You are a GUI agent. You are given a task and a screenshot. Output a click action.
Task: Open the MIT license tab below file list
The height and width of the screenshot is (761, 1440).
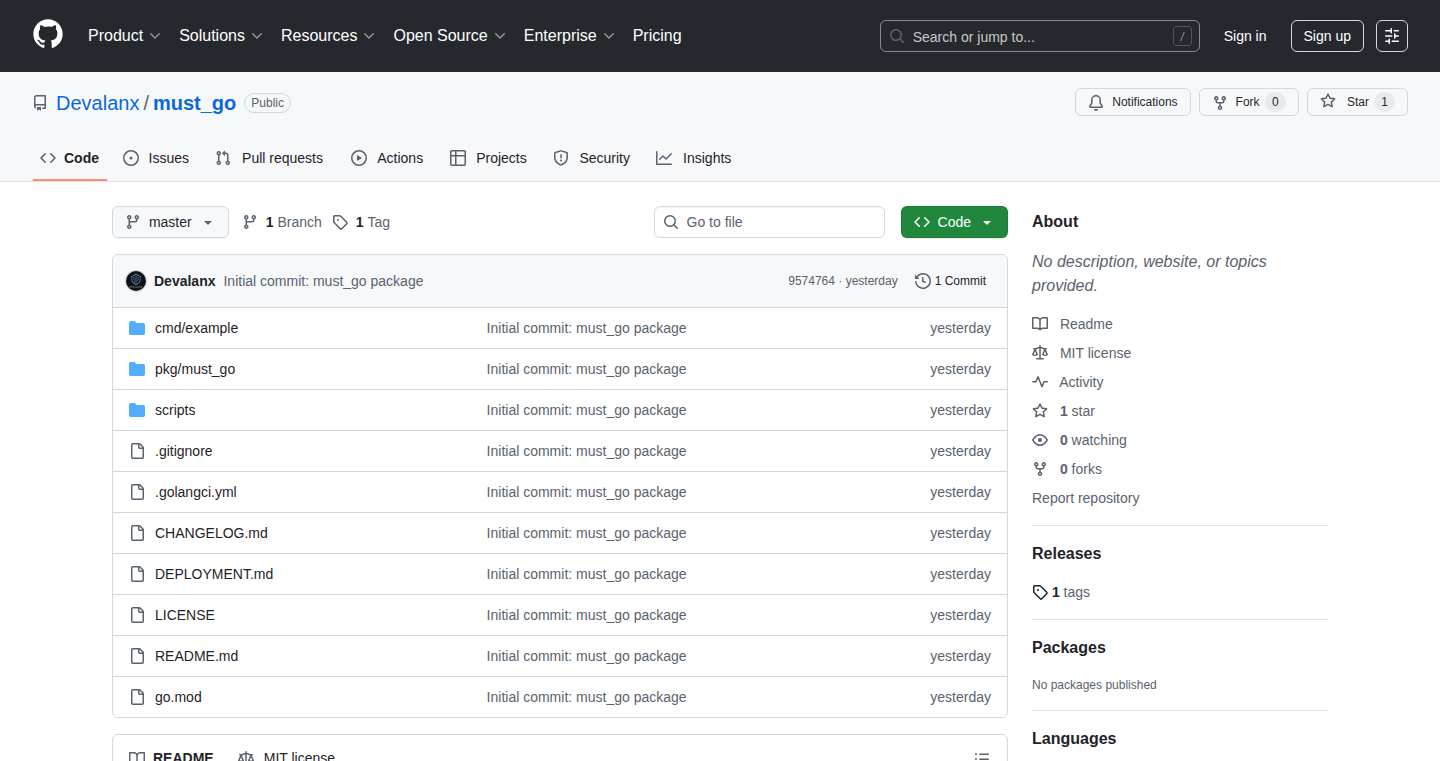pos(287,757)
